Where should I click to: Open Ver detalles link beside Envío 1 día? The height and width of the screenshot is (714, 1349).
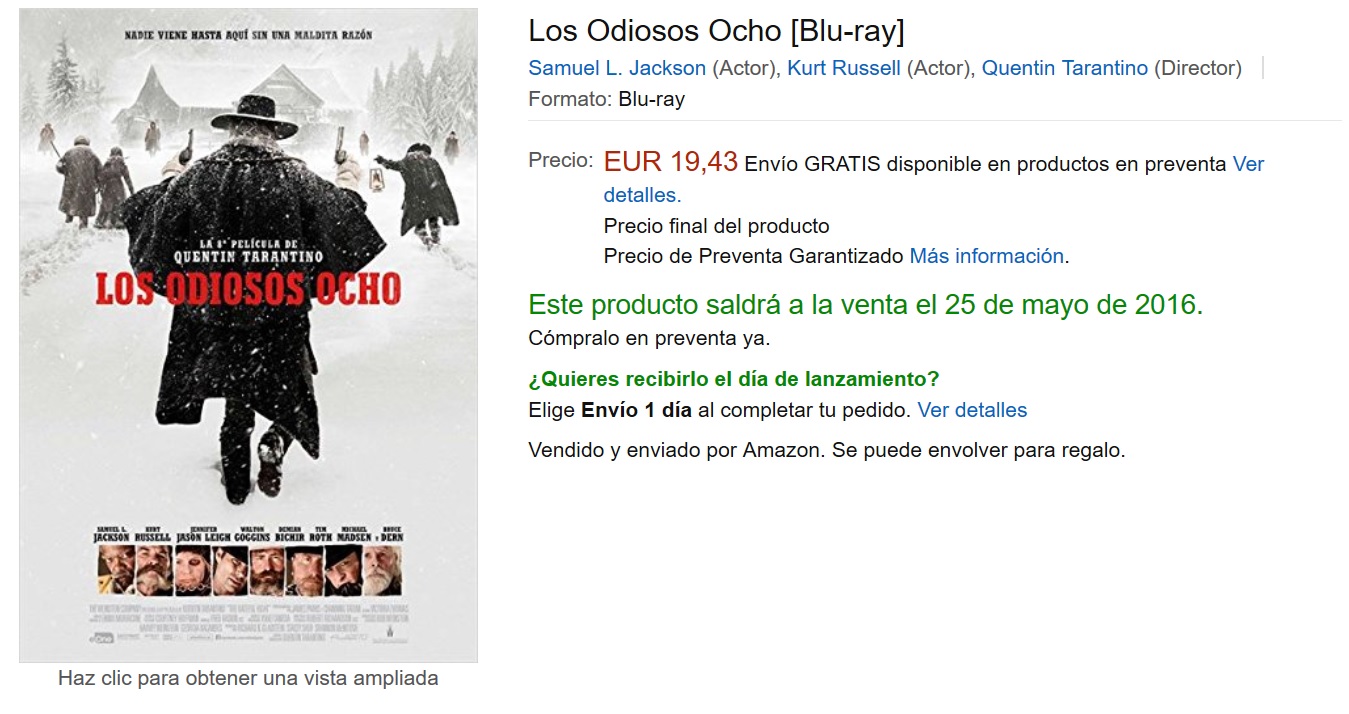tap(972, 410)
